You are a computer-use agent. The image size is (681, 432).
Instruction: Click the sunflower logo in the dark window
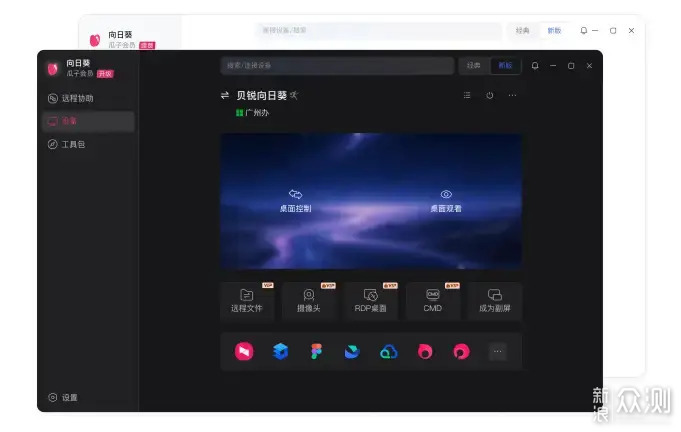coord(53,69)
